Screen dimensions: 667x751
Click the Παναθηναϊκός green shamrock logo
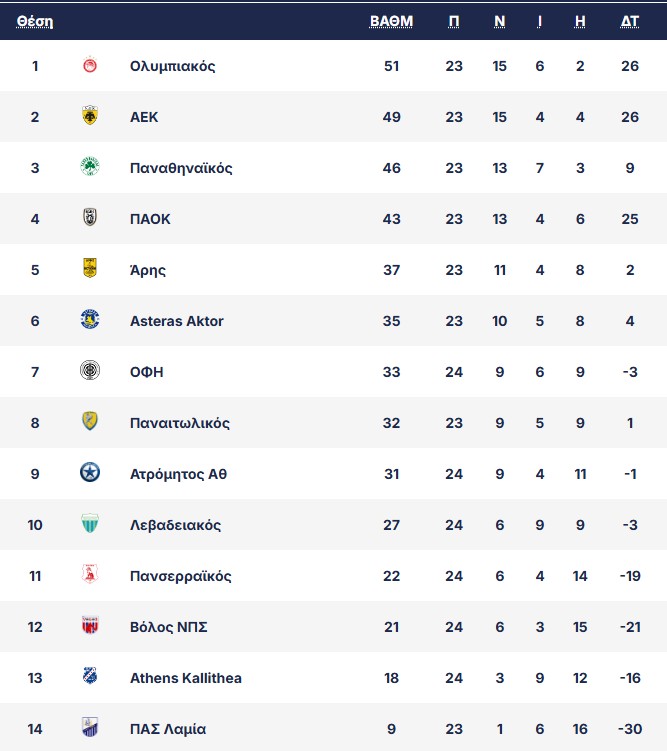[x=90, y=168]
